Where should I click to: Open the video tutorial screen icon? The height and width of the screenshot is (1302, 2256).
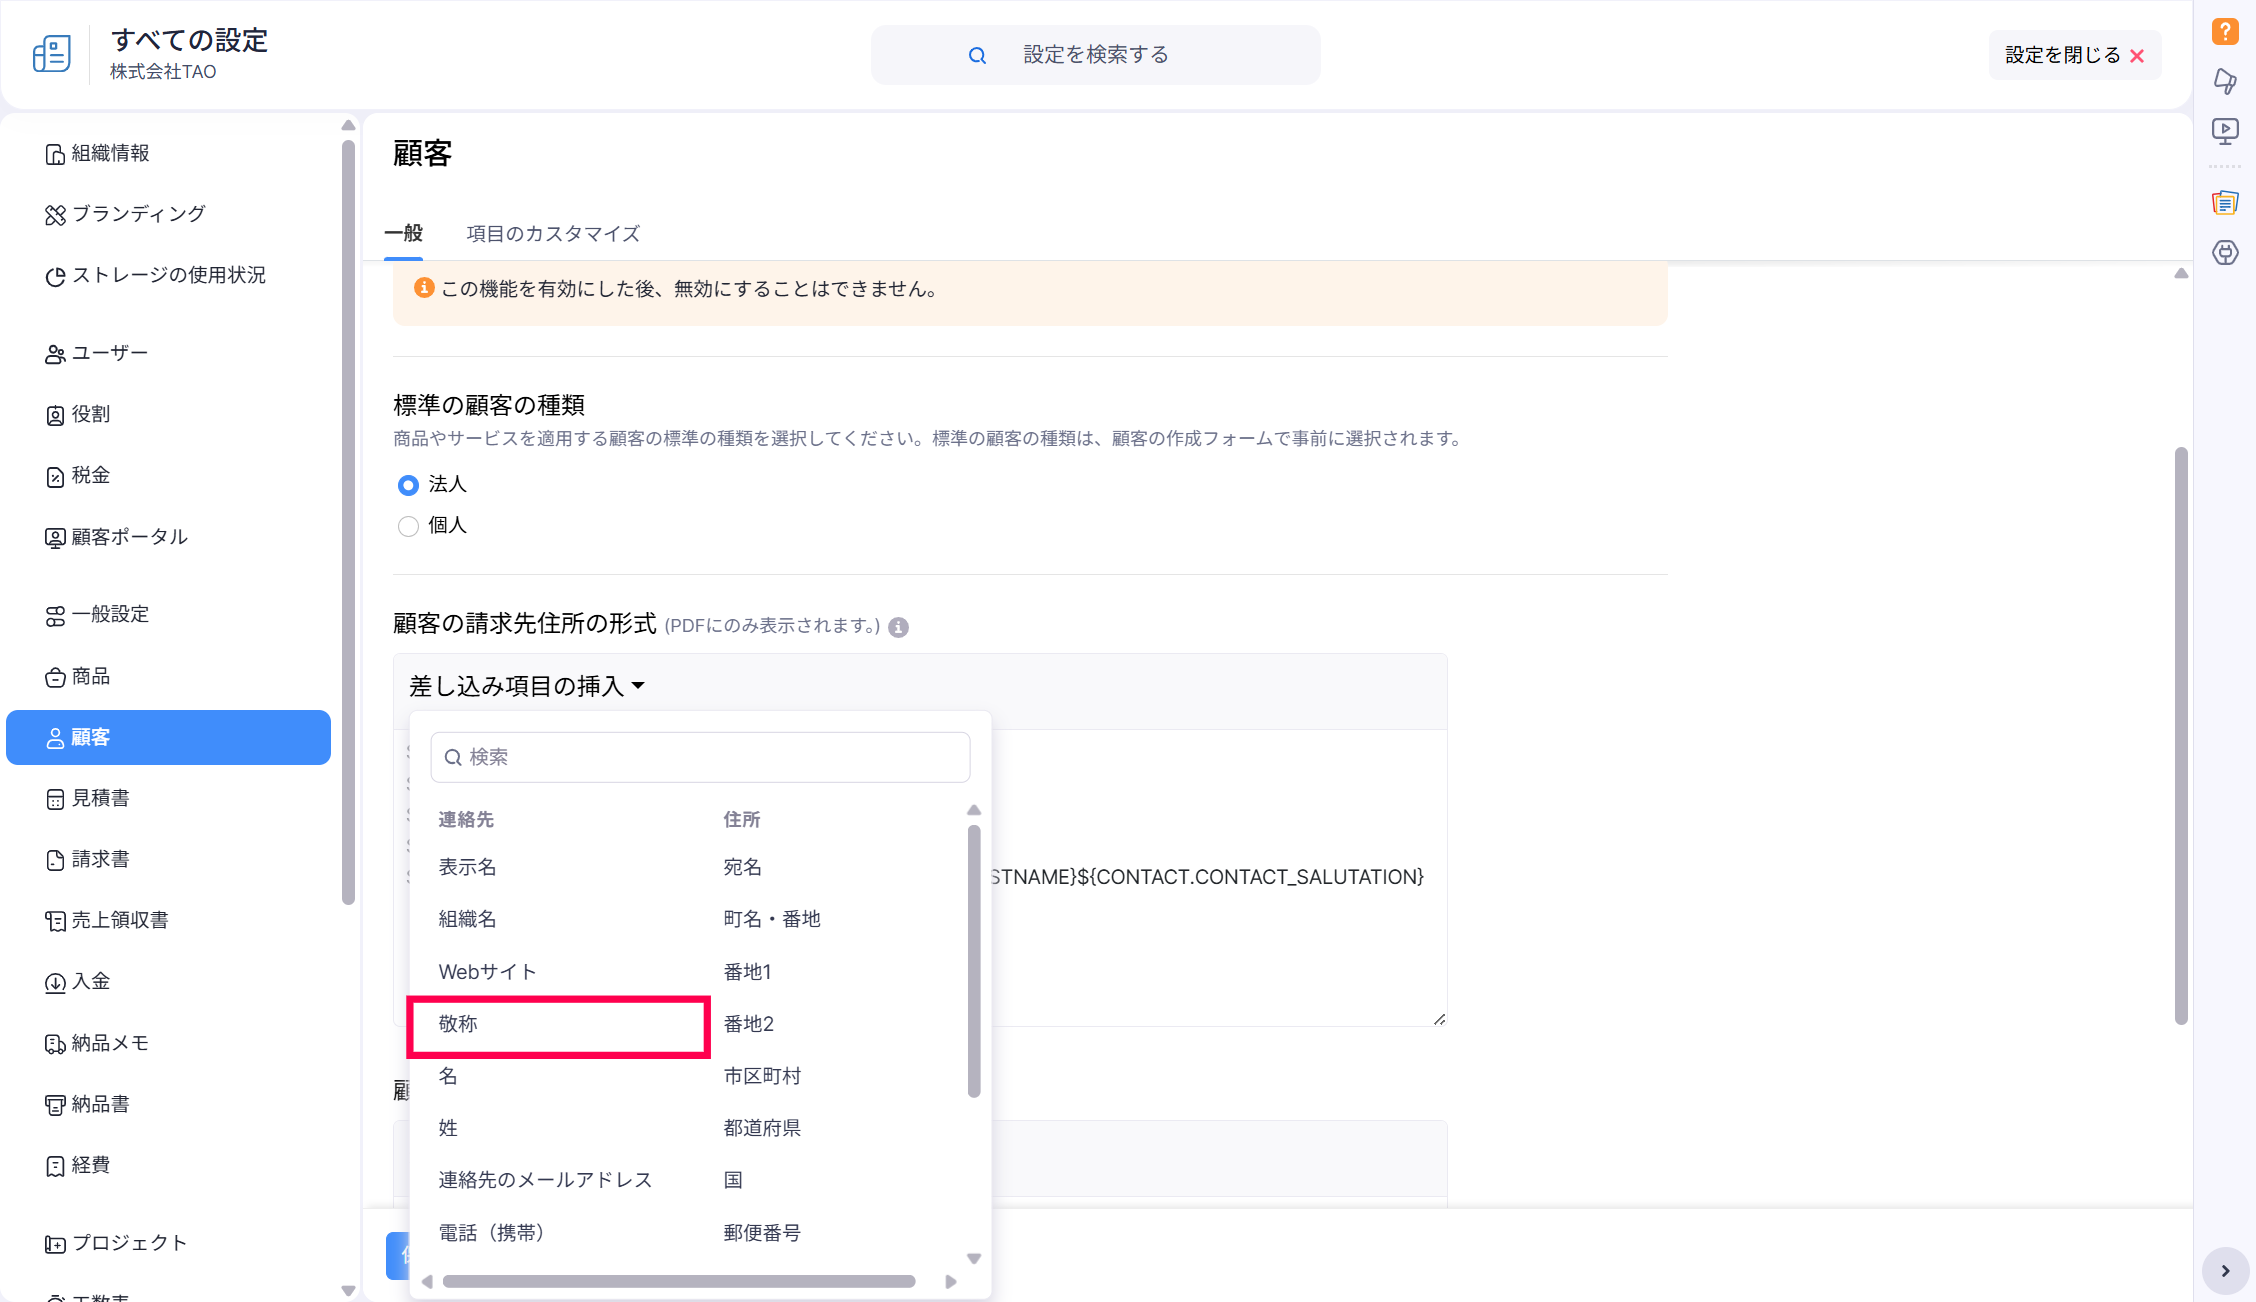click(2225, 131)
